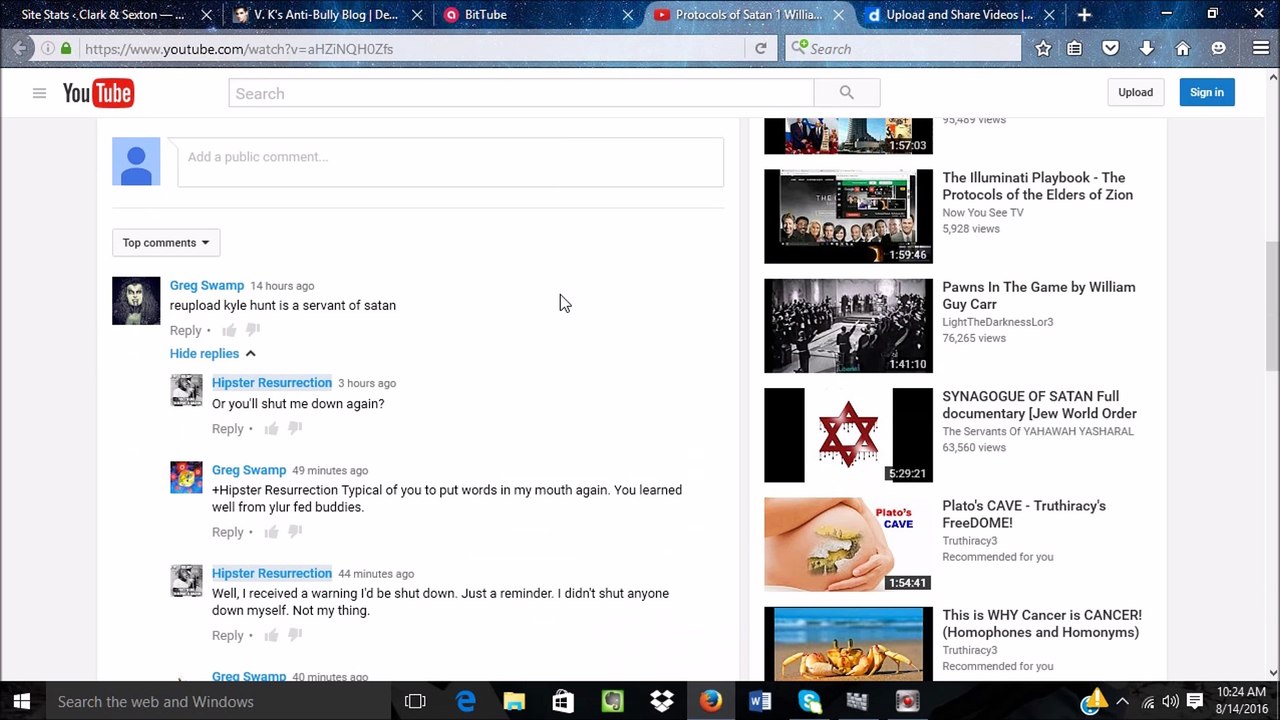
Task: Dislike Greg Swamp's 49 minutes ago reply
Action: point(295,532)
